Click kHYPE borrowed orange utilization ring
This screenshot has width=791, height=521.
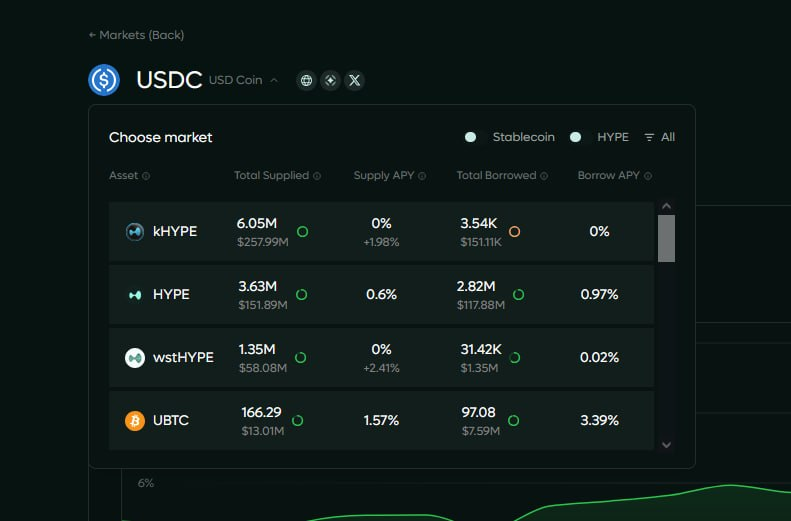pos(515,231)
